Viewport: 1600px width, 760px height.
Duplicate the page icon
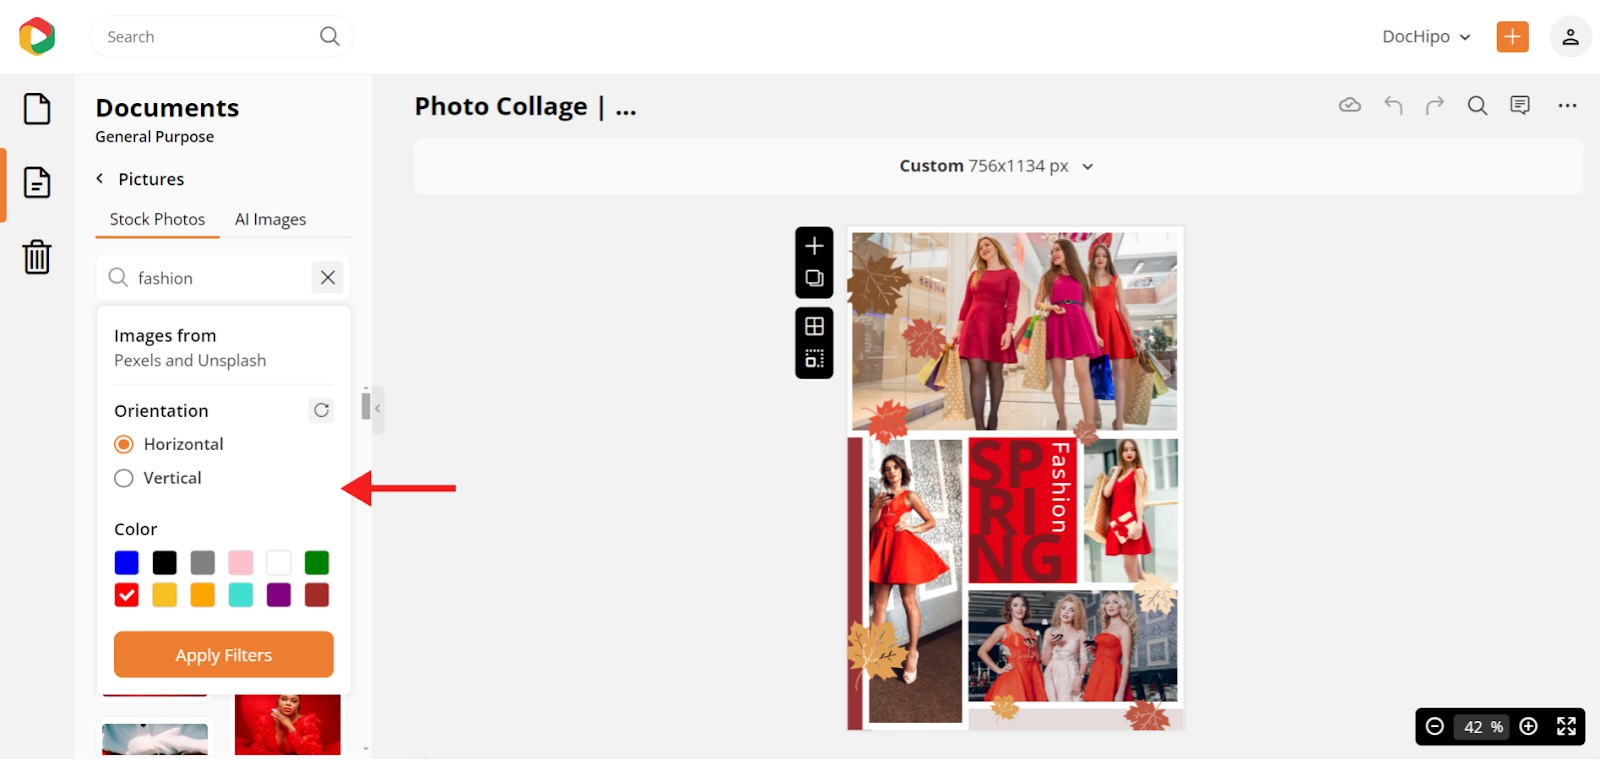[x=814, y=278]
